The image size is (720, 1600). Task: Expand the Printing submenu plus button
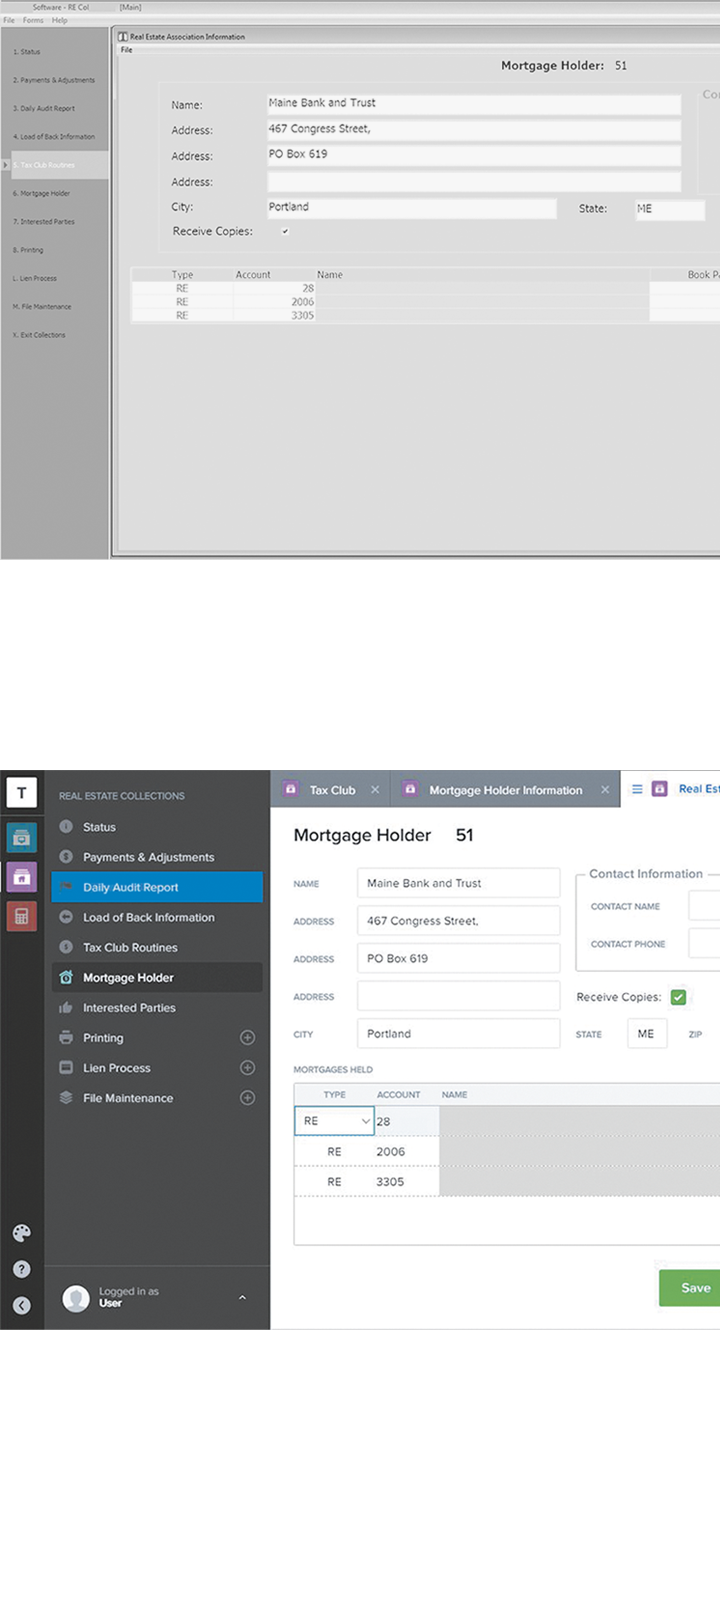click(x=248, y=1038)
